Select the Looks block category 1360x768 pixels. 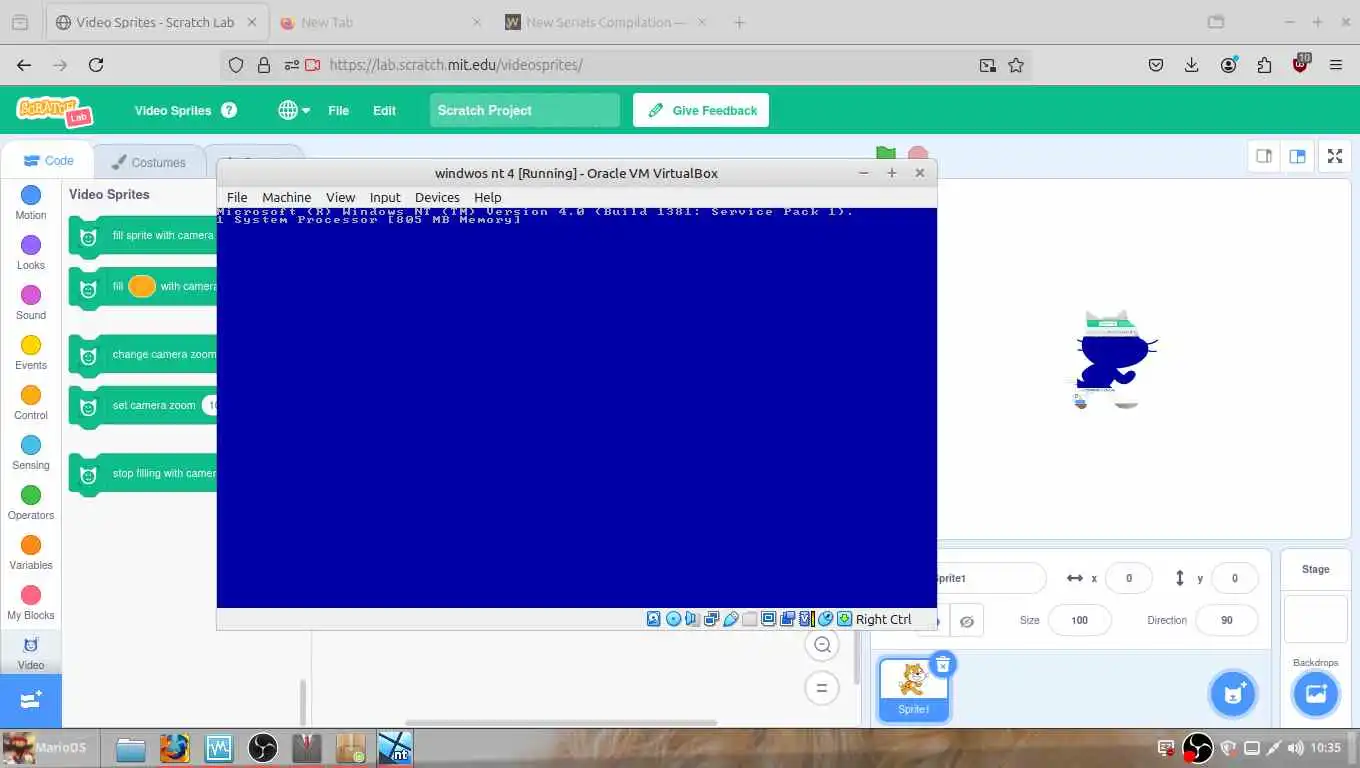31,252
